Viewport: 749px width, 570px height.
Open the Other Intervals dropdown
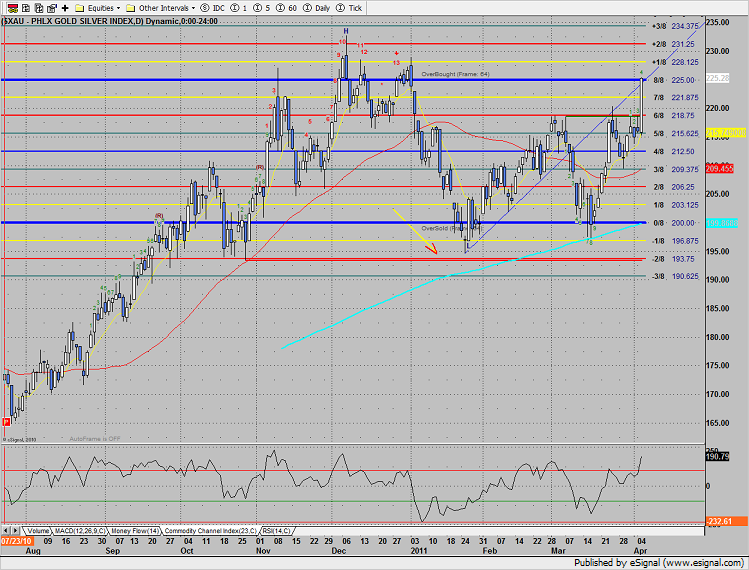[x=160, y=8]
